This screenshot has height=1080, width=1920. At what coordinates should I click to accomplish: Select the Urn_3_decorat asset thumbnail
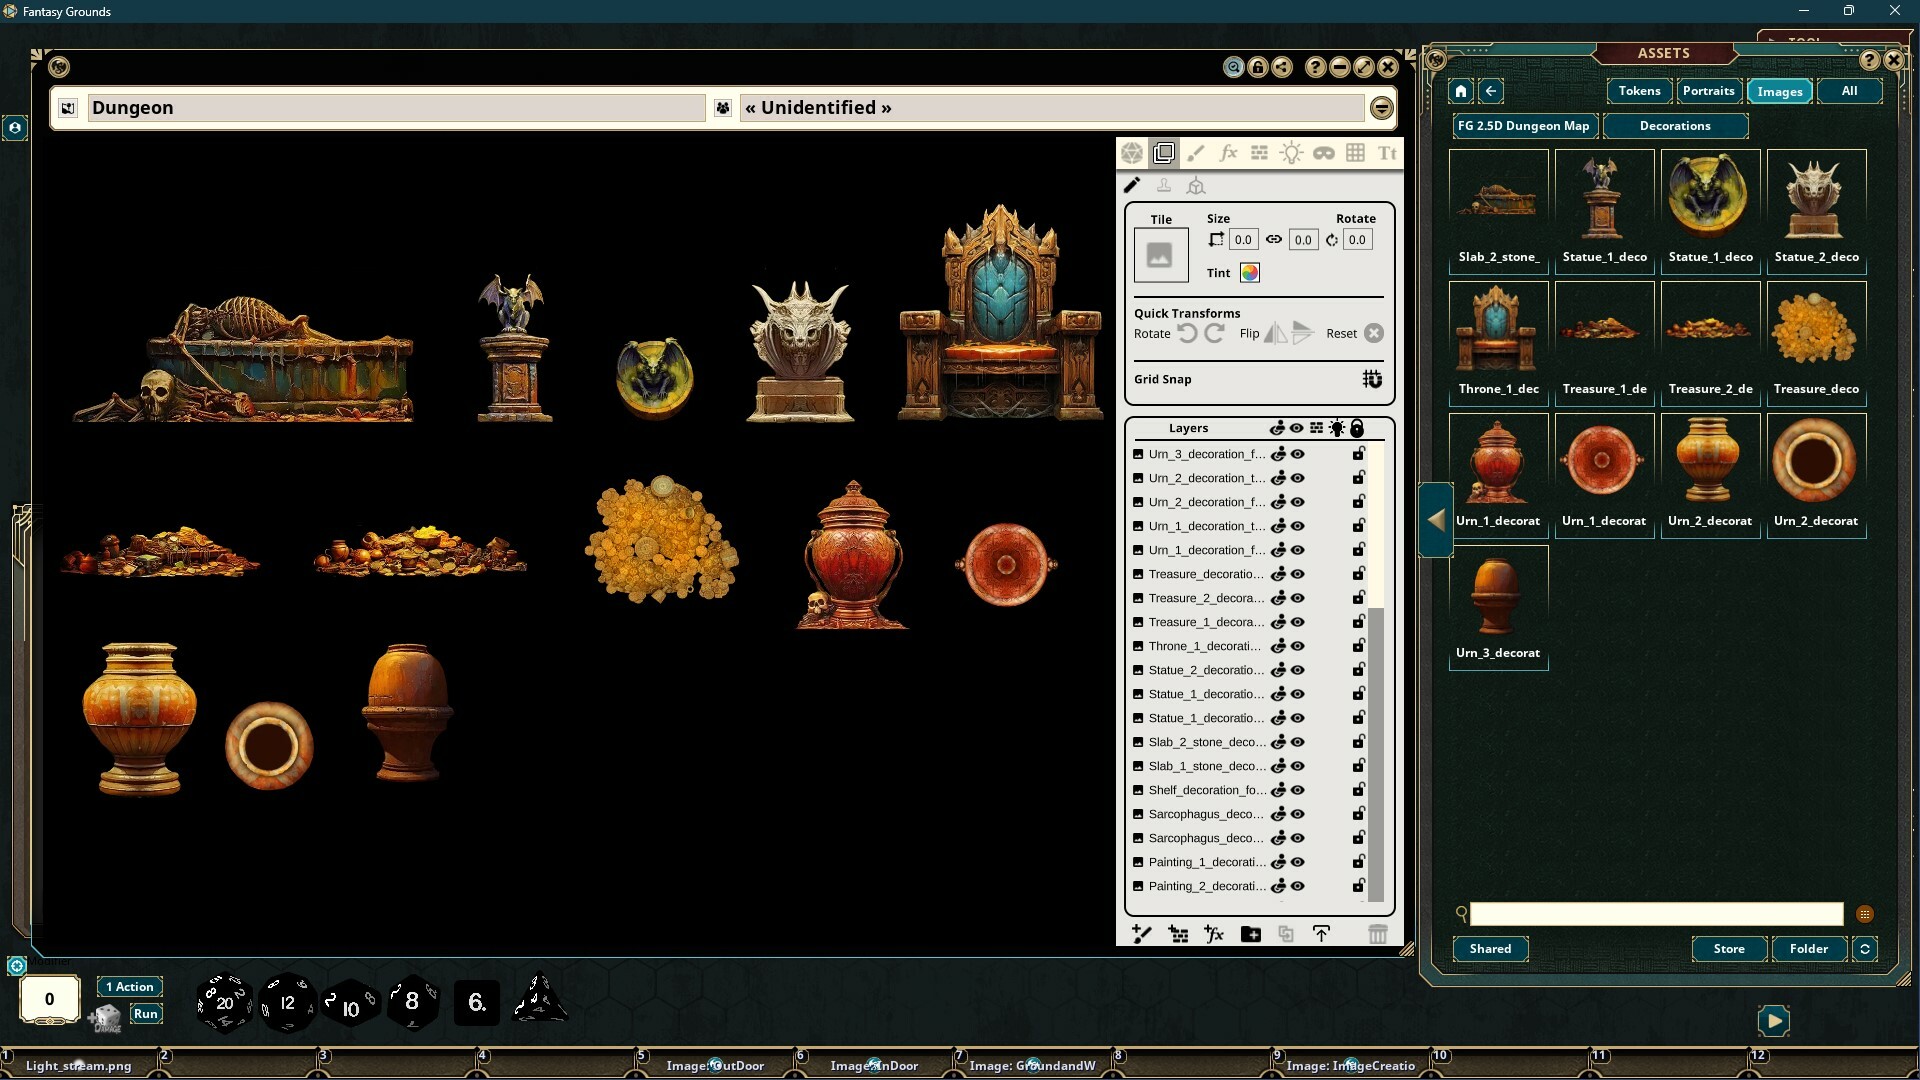(1497, 593)
